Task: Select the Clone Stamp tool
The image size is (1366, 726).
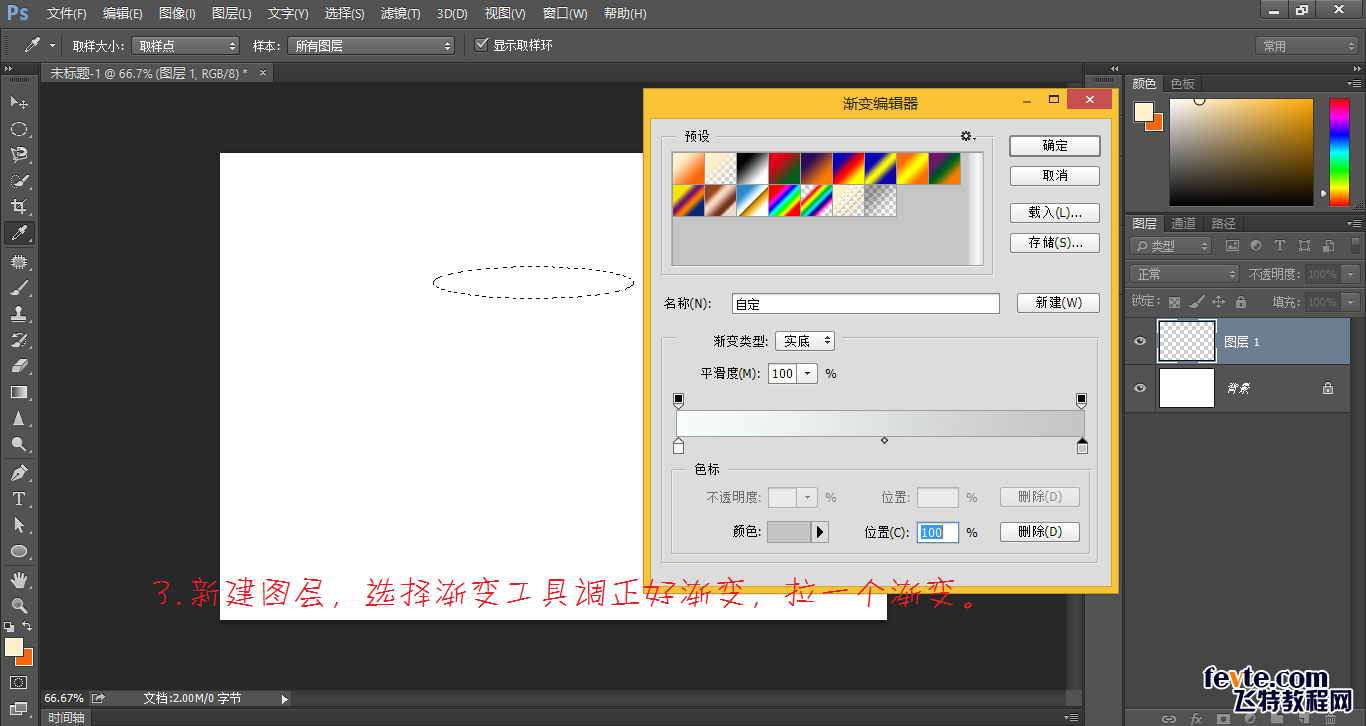Action: (x=19, y=314)
